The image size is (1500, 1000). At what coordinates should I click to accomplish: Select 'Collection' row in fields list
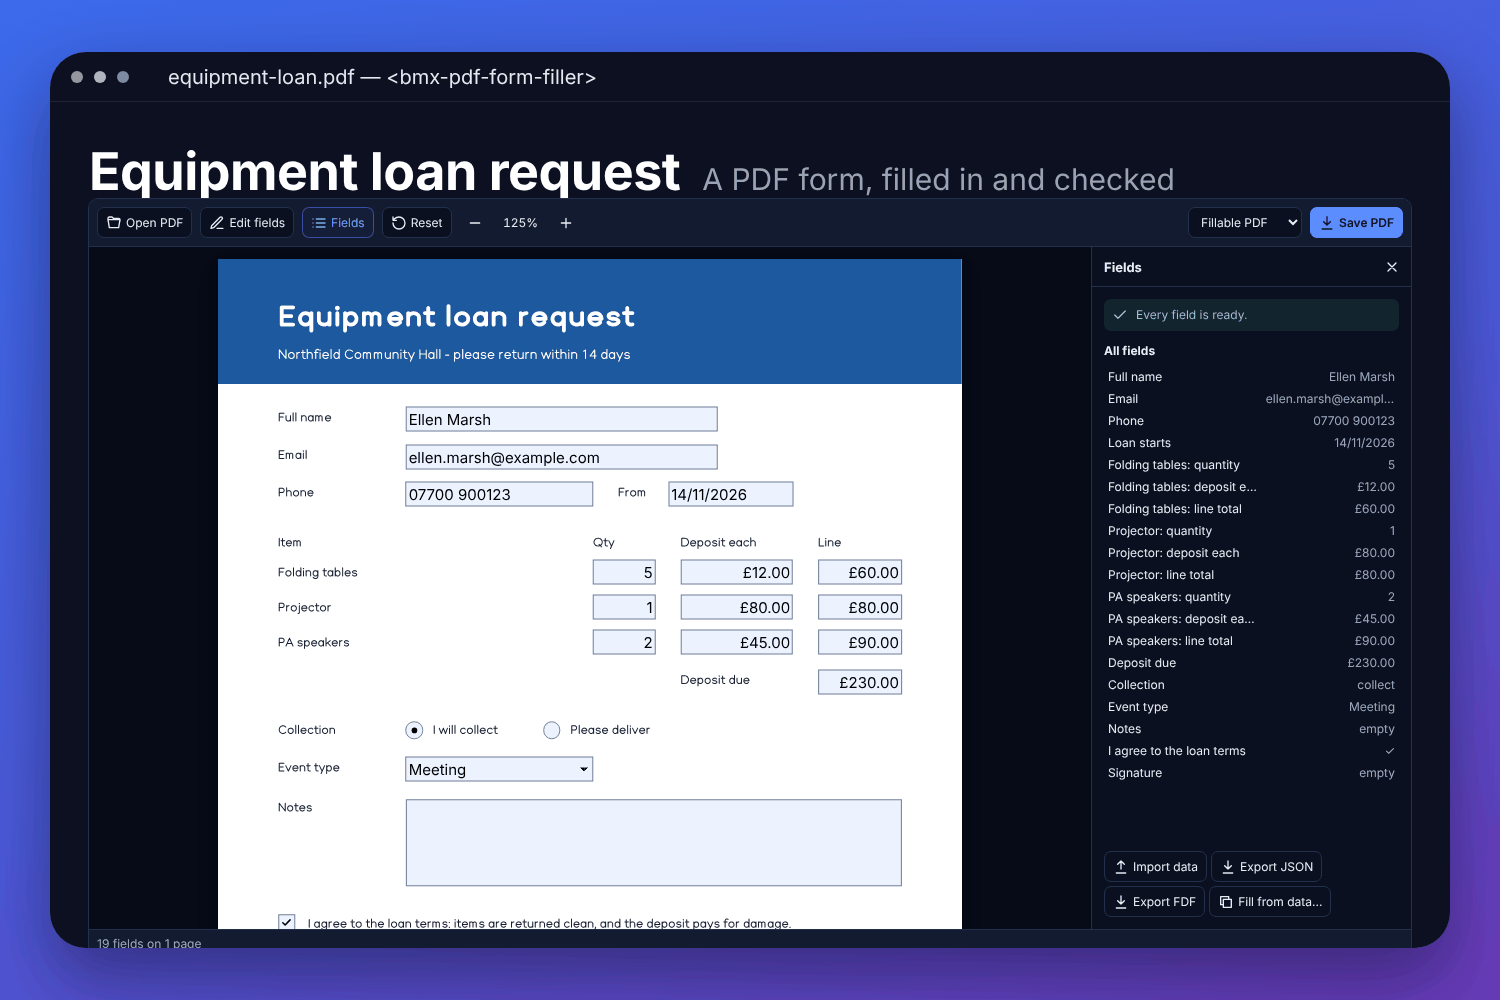[x=1251, y=685]
